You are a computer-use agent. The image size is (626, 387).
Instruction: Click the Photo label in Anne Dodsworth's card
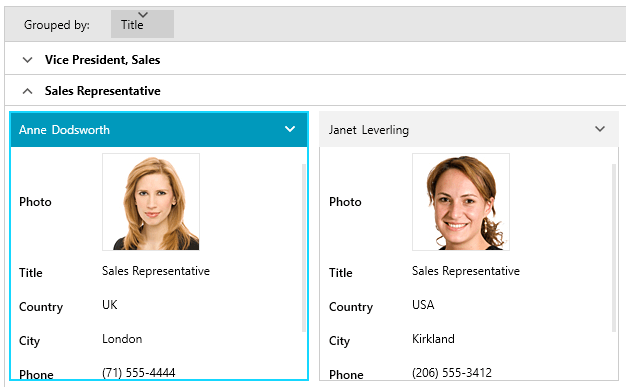[35, 202]
